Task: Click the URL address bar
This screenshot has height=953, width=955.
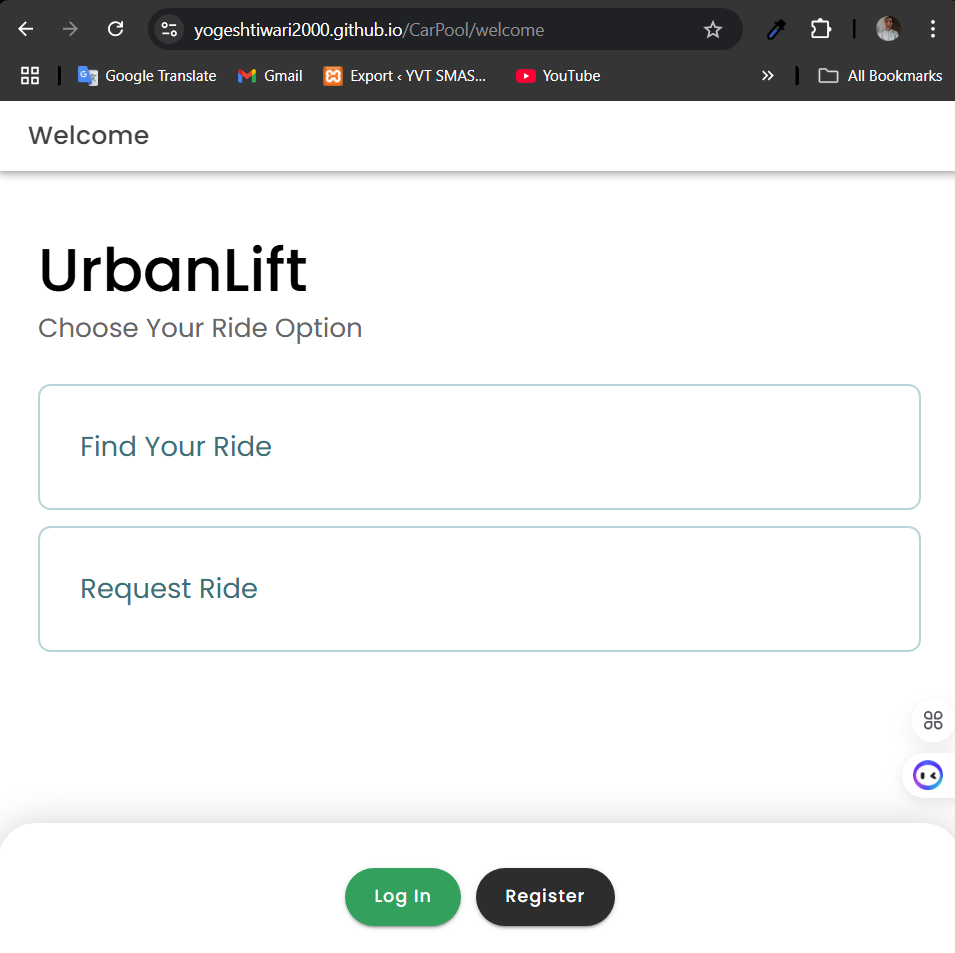Action: point(440,30)
